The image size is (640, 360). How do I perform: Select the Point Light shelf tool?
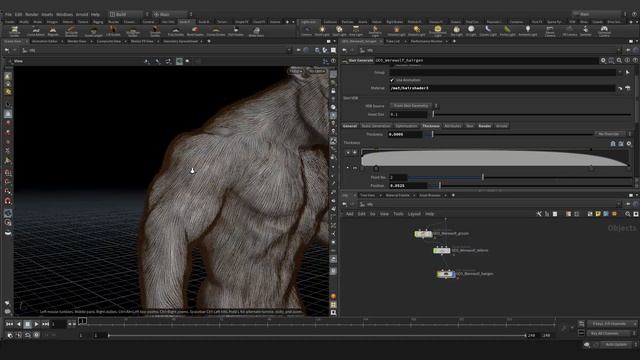point(322,30)
